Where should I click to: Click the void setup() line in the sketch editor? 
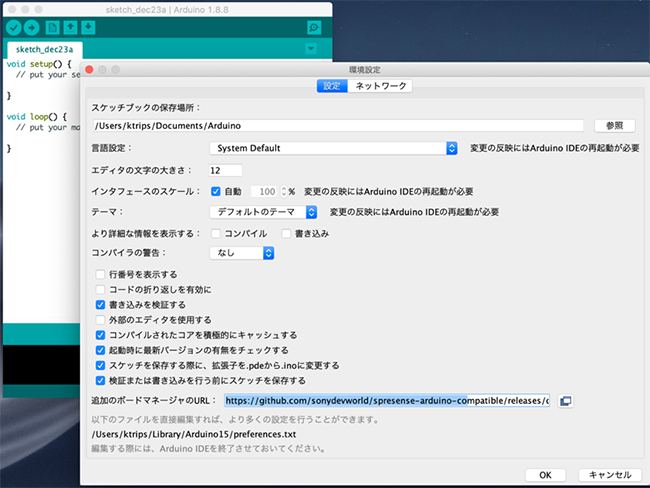pos(39,64)
